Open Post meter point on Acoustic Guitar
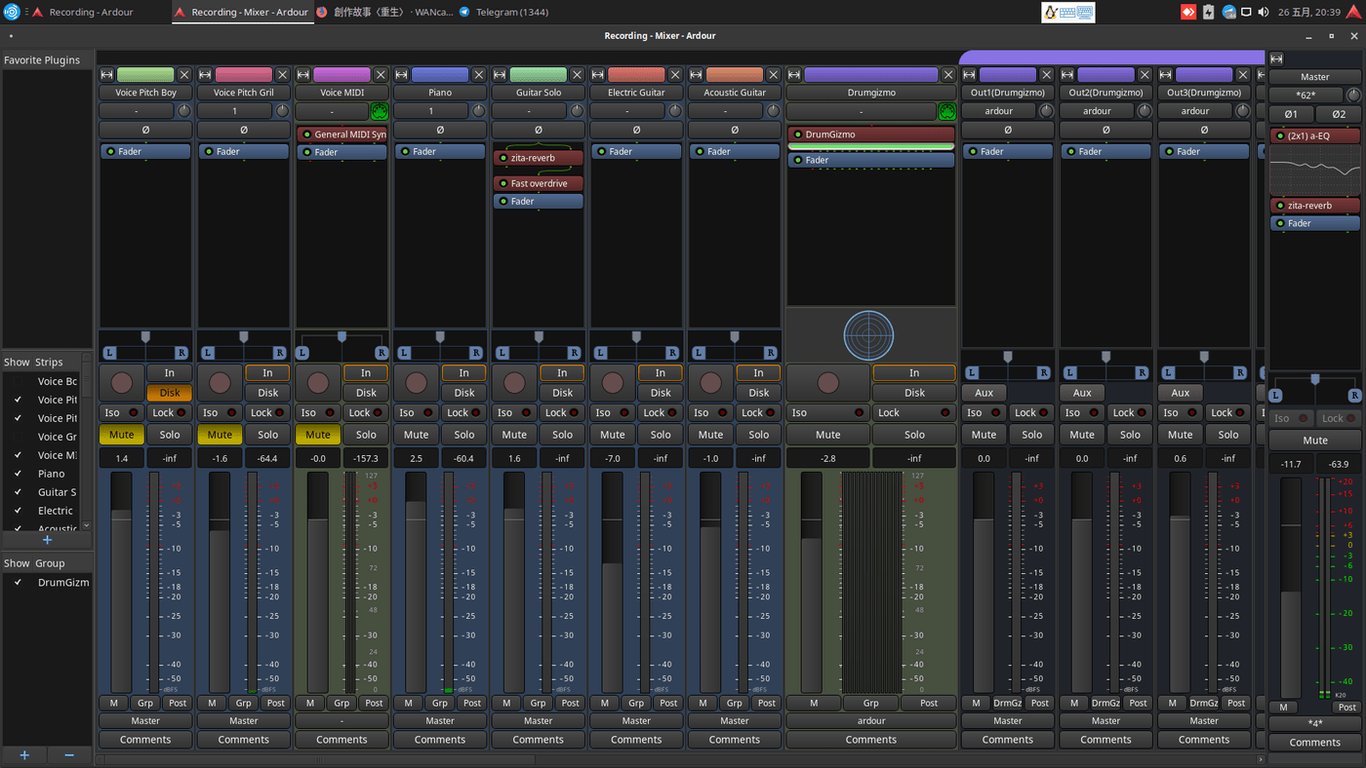The width and height of the screenshot is (1366, 768). click(x=766, y=703)
